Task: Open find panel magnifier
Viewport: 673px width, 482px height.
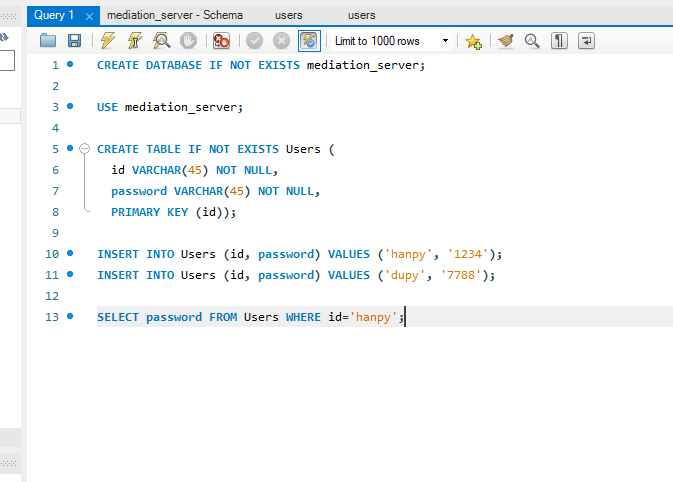Action: [x=532, y=41]
